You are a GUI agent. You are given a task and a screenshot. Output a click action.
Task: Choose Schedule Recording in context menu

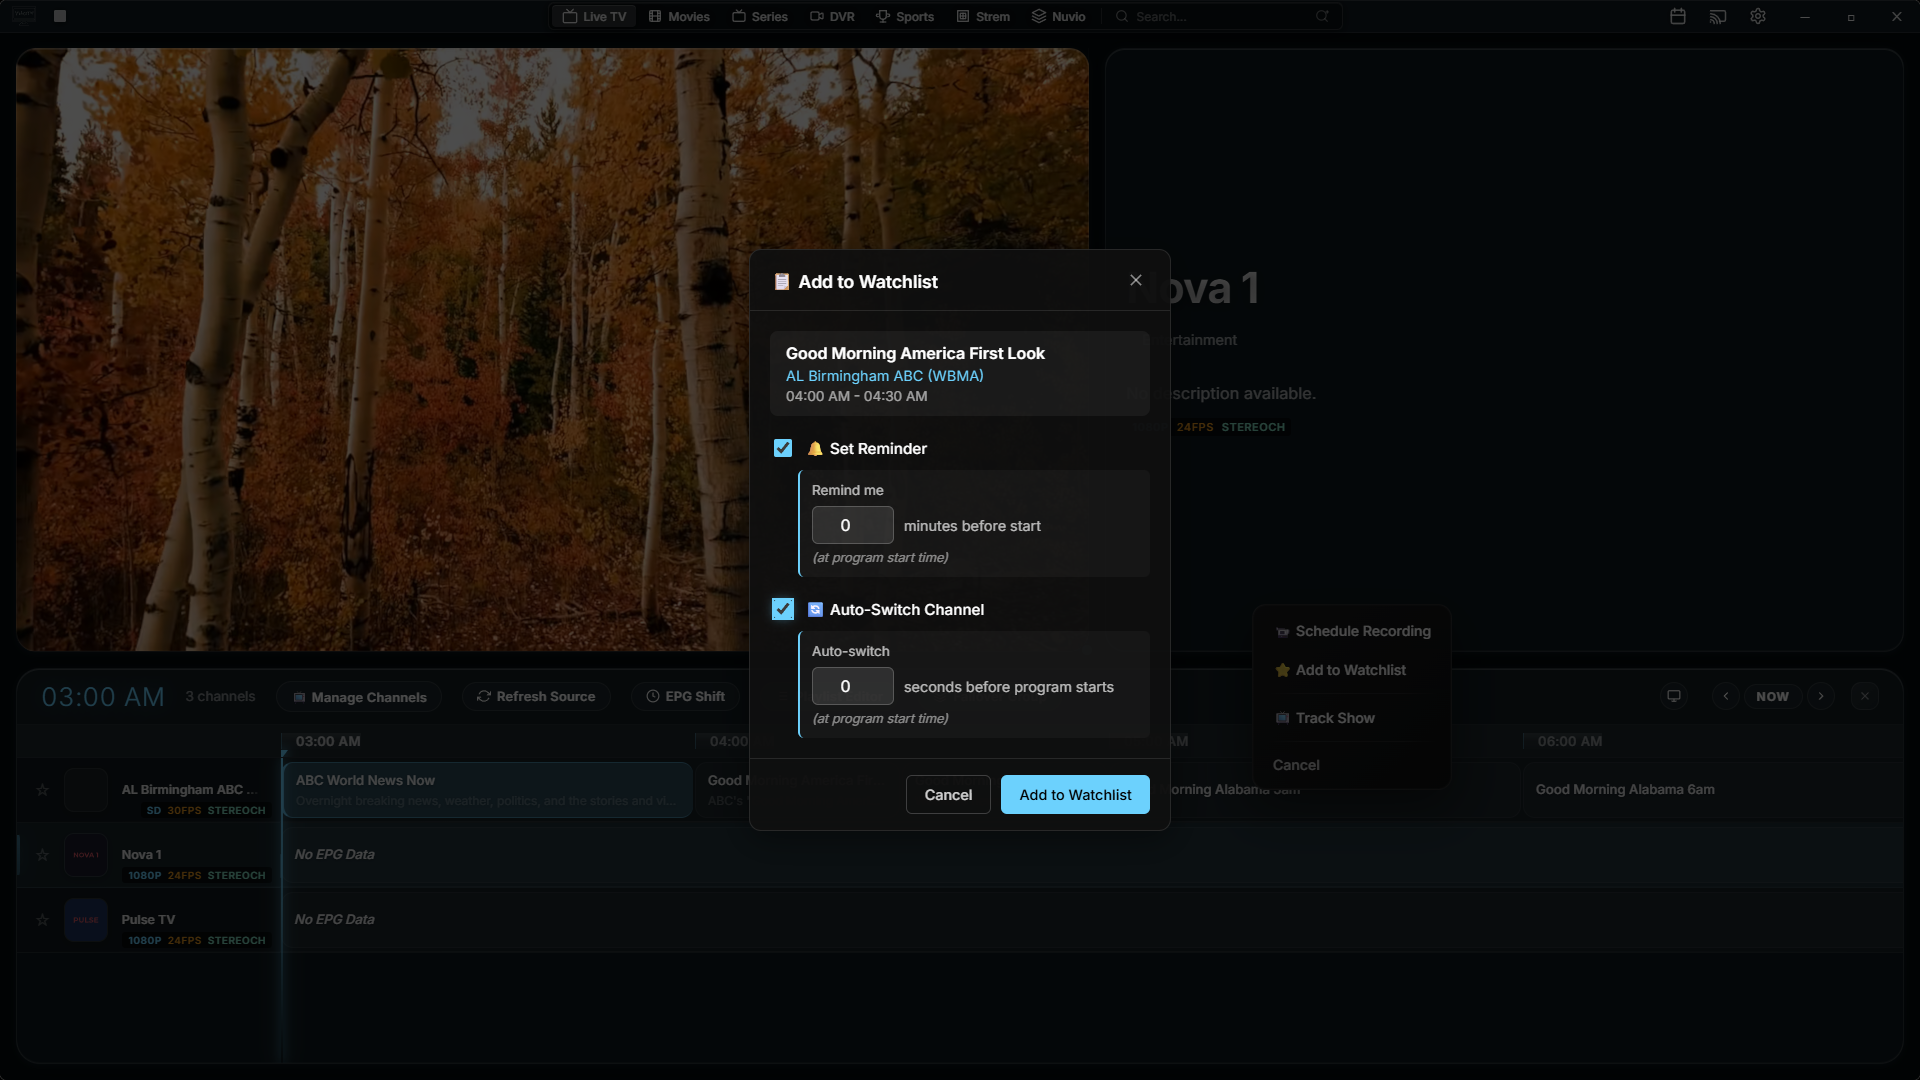tap(1352, 631)
